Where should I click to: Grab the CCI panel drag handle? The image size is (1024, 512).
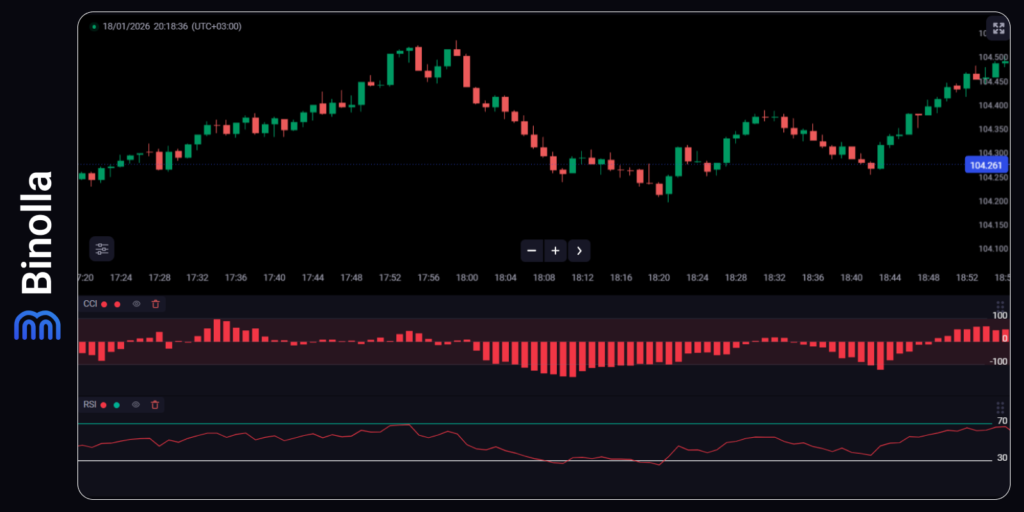click(999, 307)
